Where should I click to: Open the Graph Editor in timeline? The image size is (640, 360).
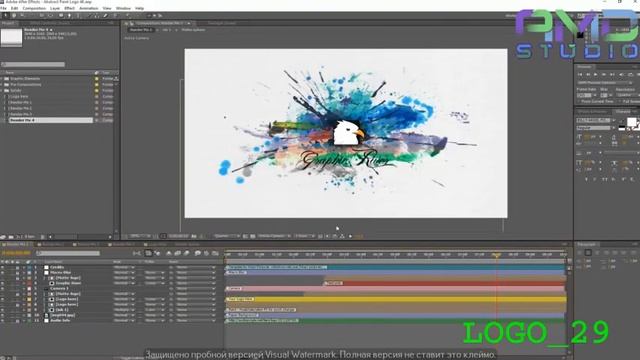pyautogui.click(x=215, y=253)
